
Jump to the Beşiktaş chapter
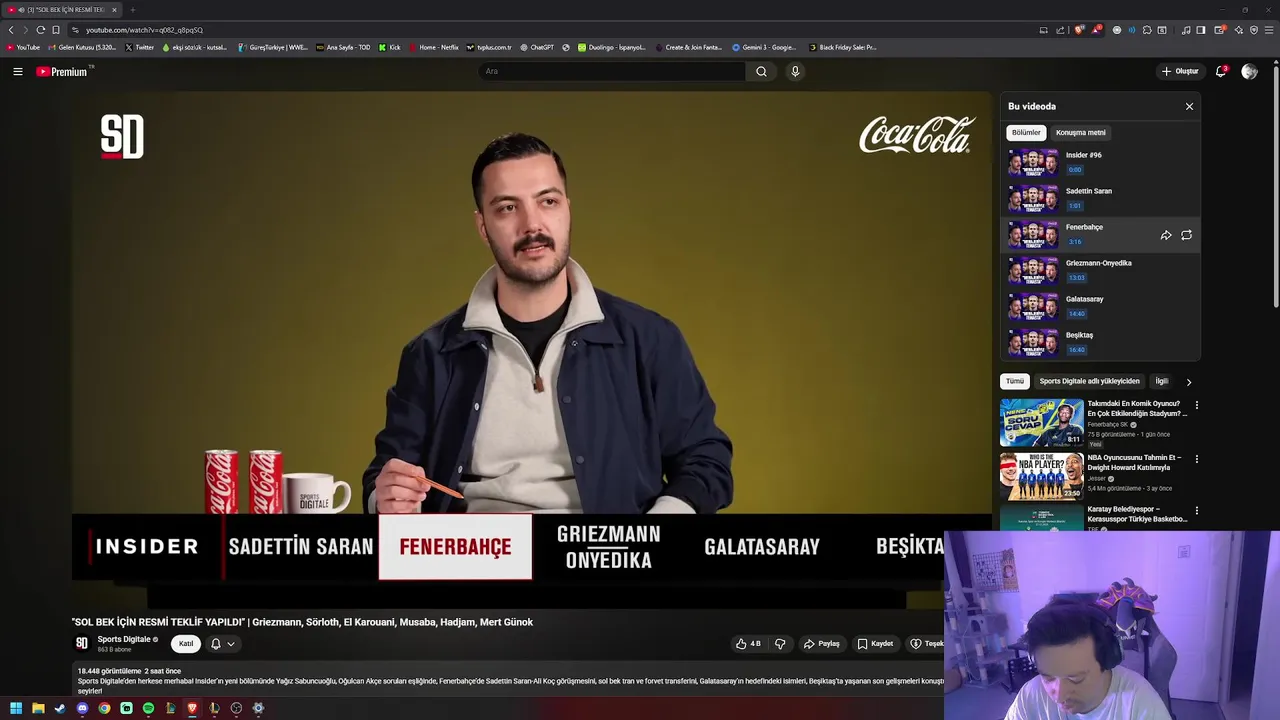(x=1100, y=343)
